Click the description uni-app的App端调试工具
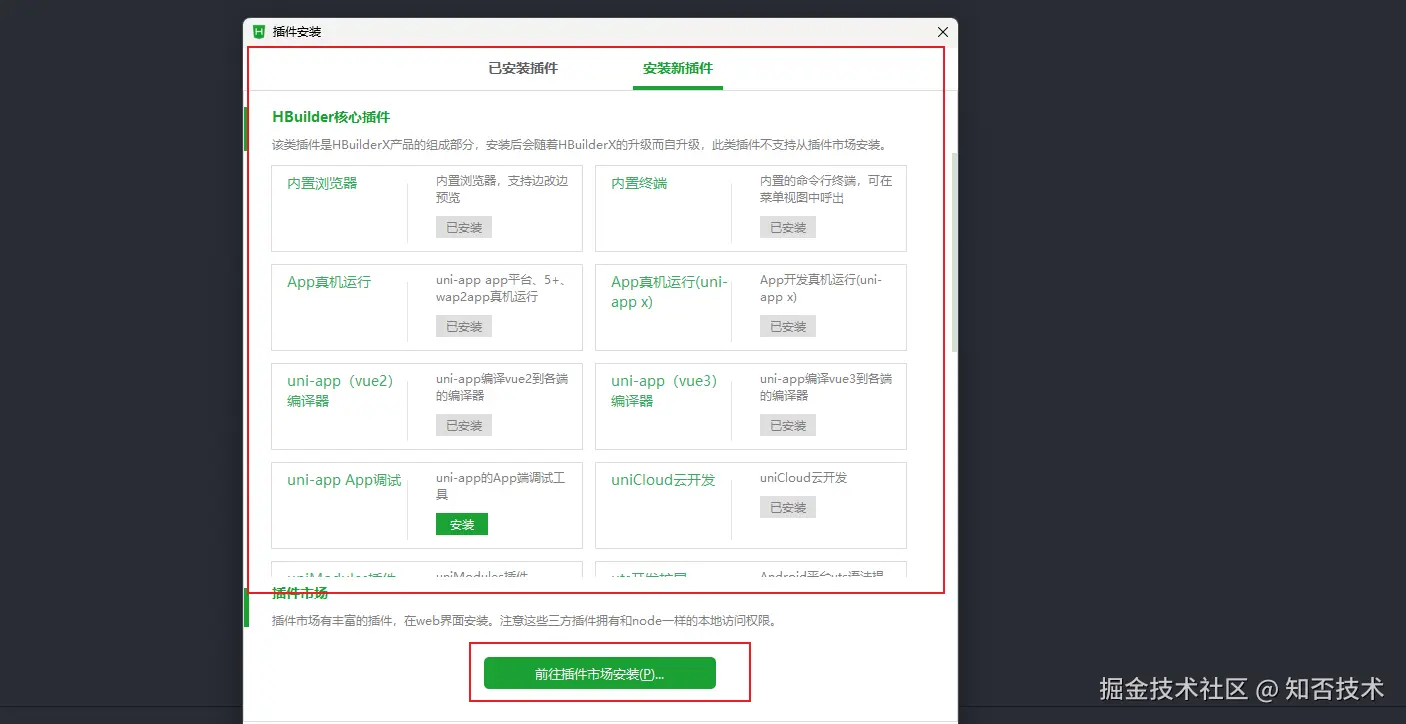The width and height of the screenshot is (1406, 724). (x=500, y=486)
